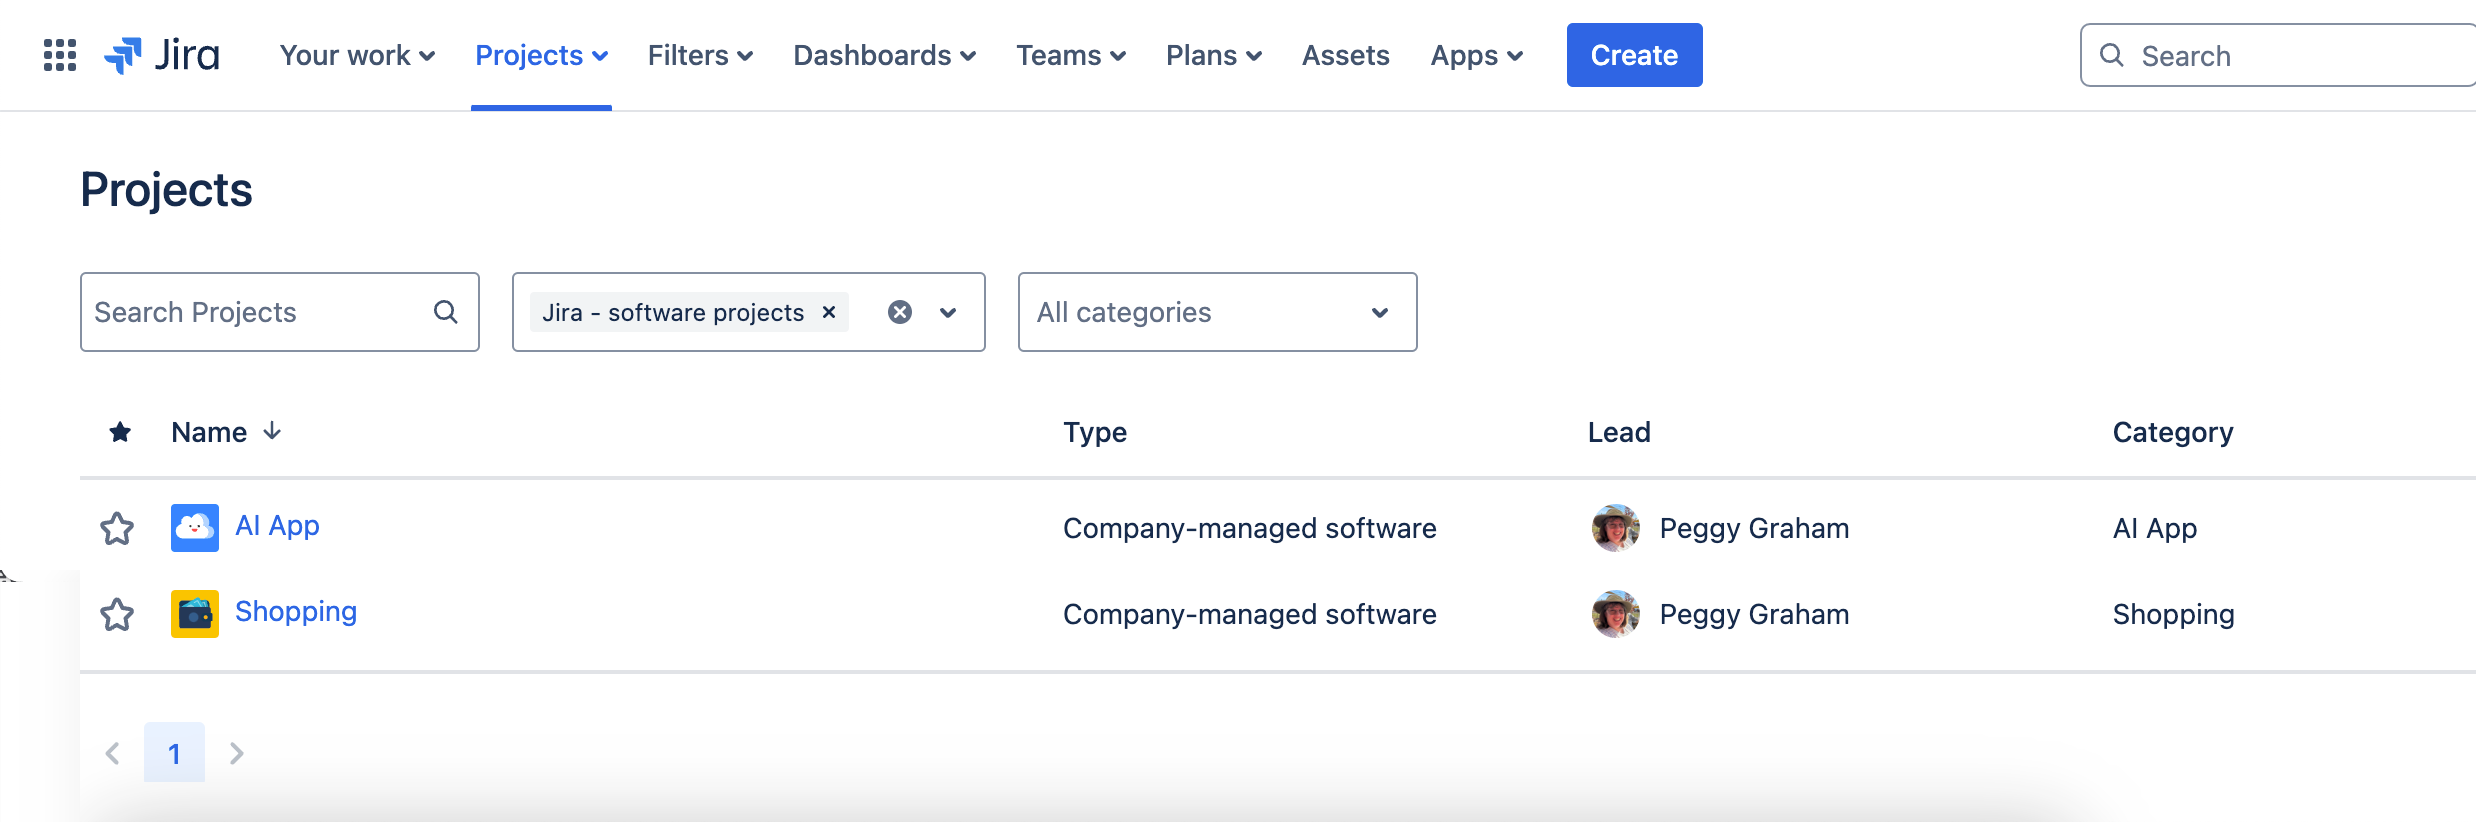2476x822 pixels.
Task: Click Peggy Graham name in Shopping row
Action: pyautogui.click(x=1755, y=614)
